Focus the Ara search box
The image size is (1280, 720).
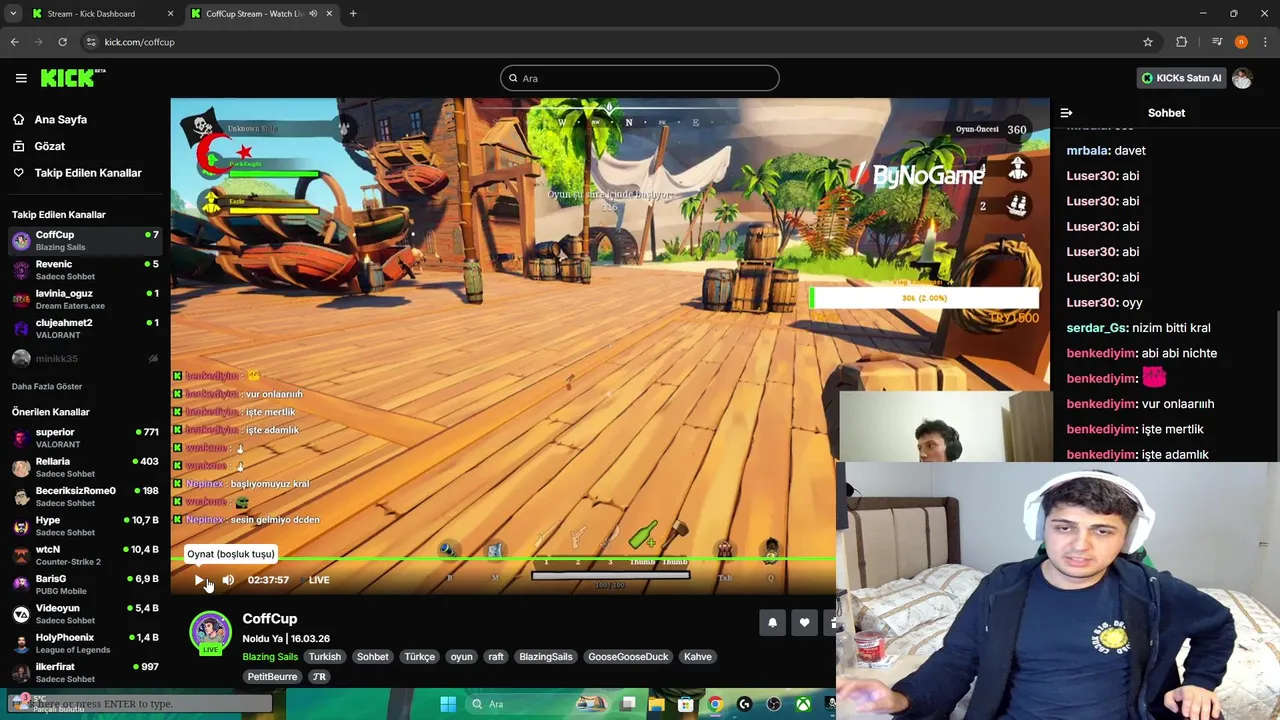[x=640, y=78]
